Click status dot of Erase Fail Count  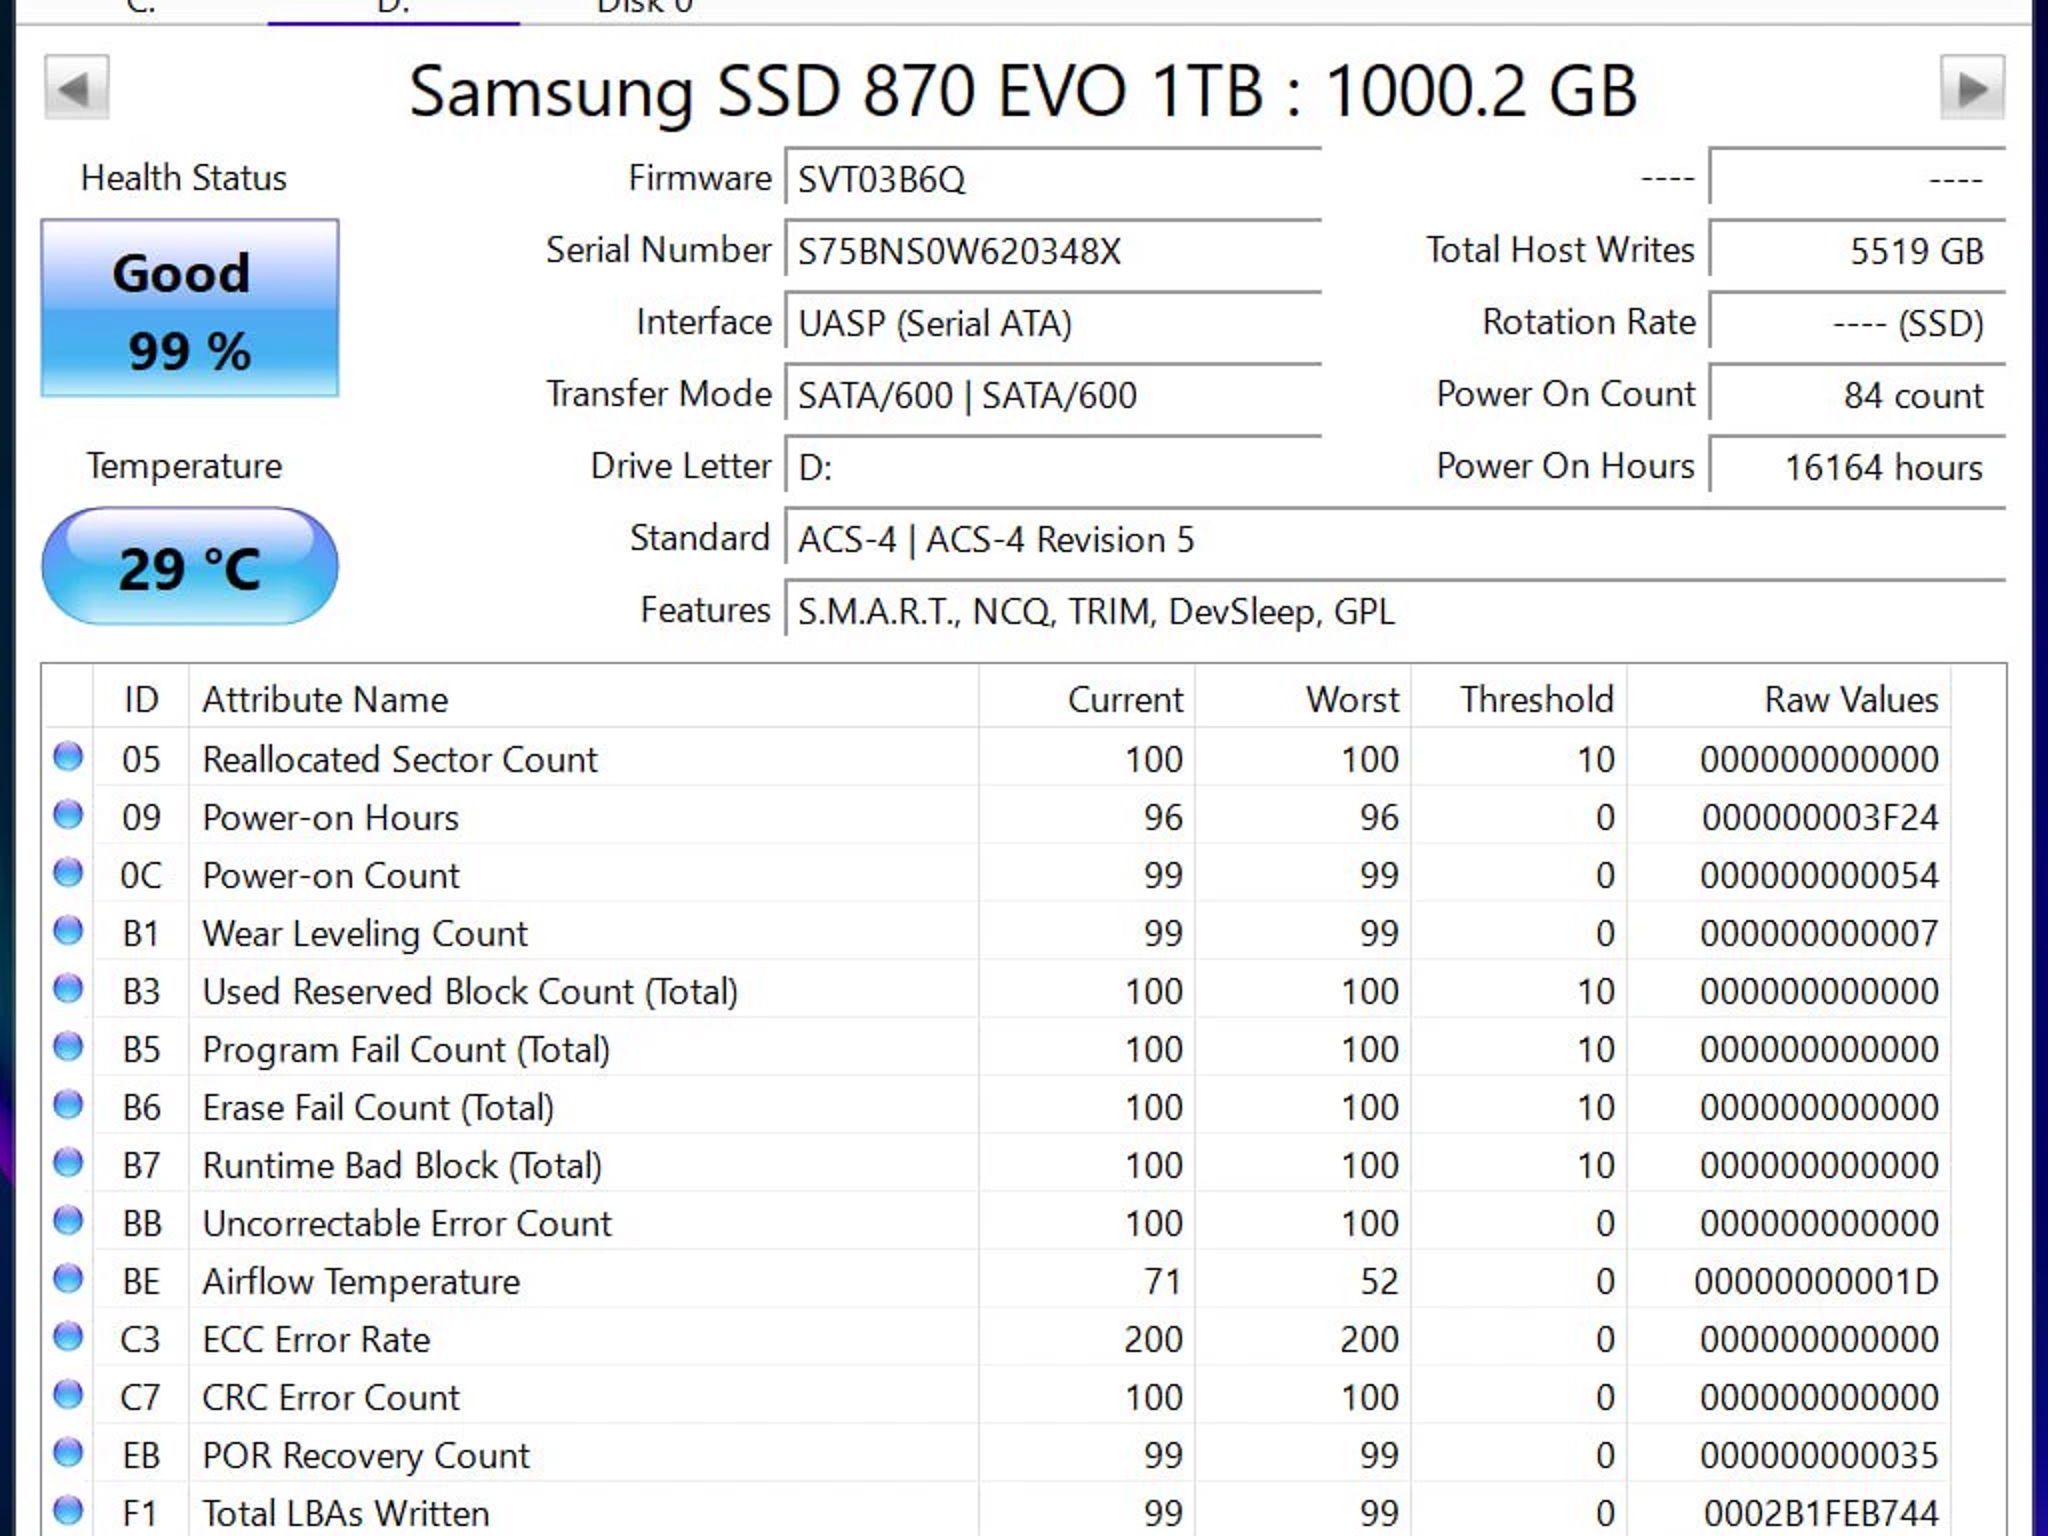68,1105
